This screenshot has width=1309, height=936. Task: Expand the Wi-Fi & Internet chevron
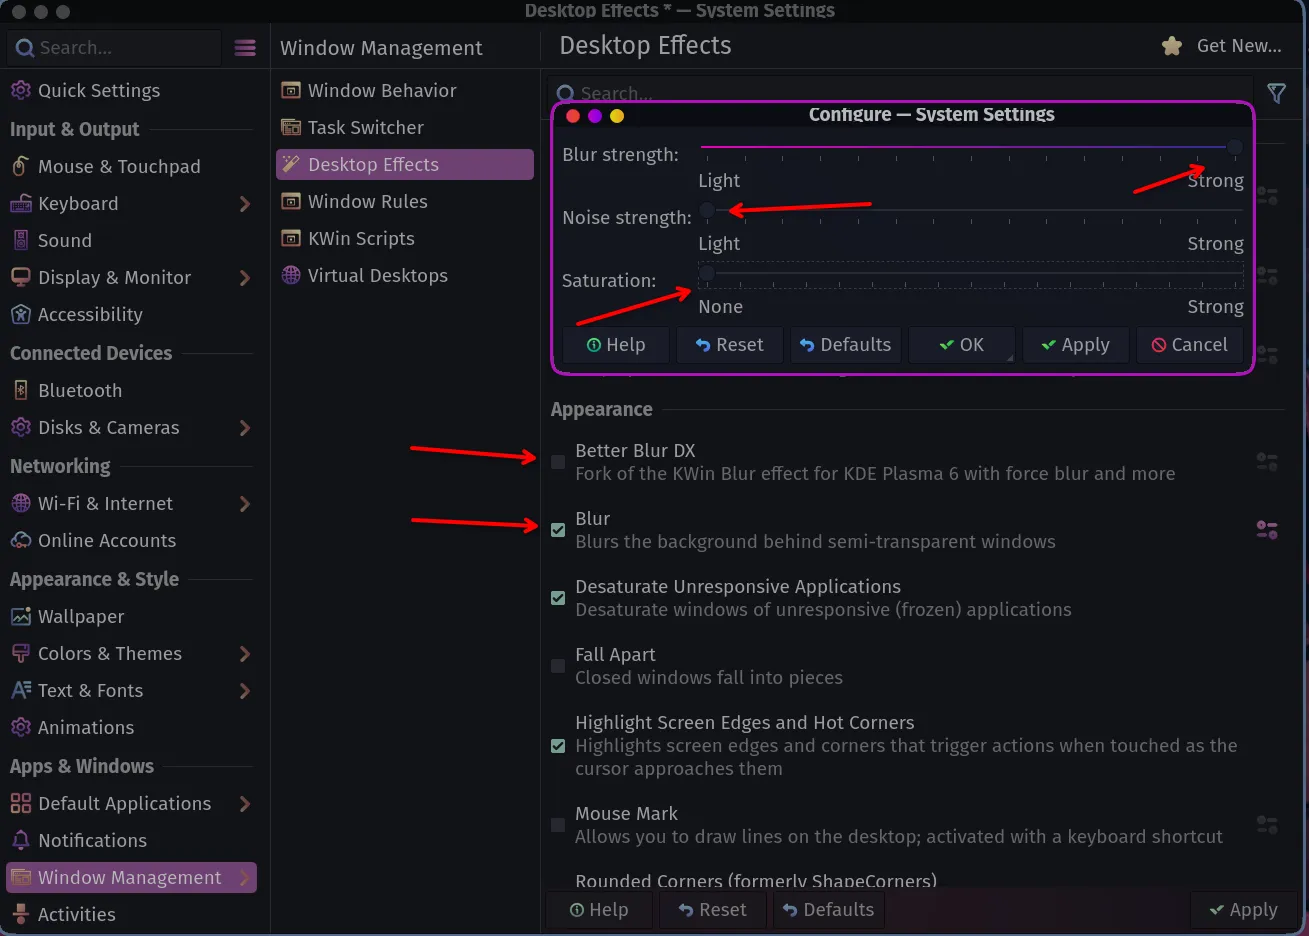tap(245, 504)
